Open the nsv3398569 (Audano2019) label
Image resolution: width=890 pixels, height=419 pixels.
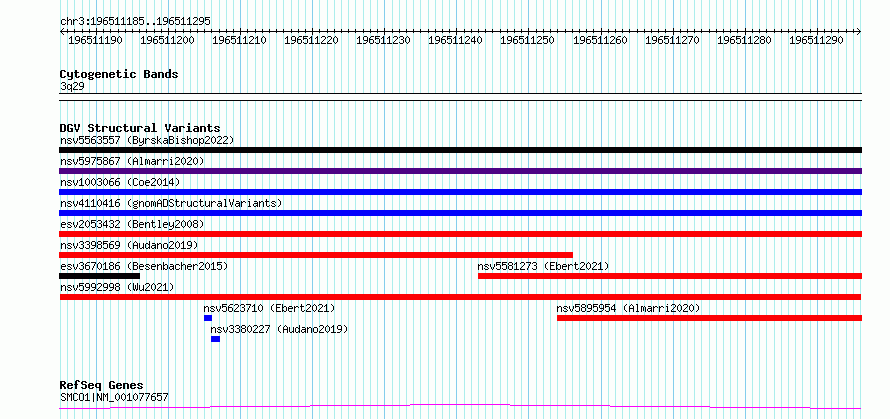129,245
